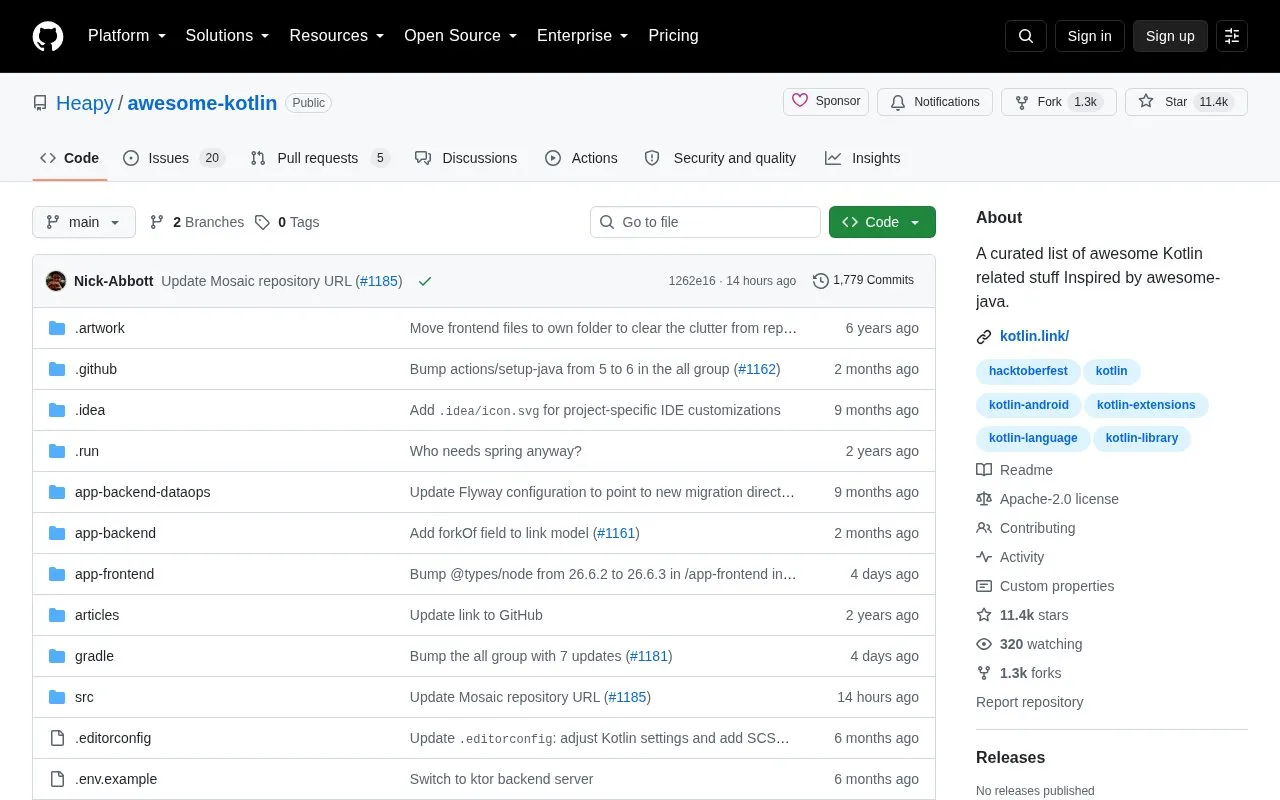This screenshot has height=800, width=1280.
Task: Click Nick-Abbott's avatar image
Action: tap(56, 281)
